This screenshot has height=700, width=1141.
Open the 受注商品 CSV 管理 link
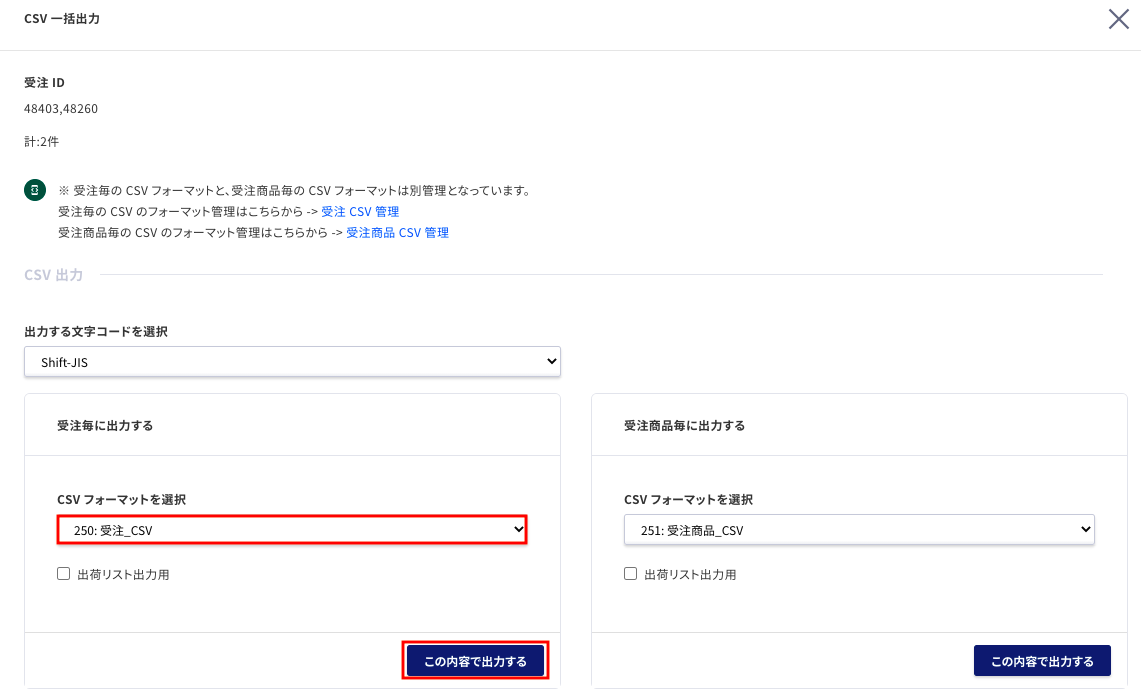(x=397, y=233)
